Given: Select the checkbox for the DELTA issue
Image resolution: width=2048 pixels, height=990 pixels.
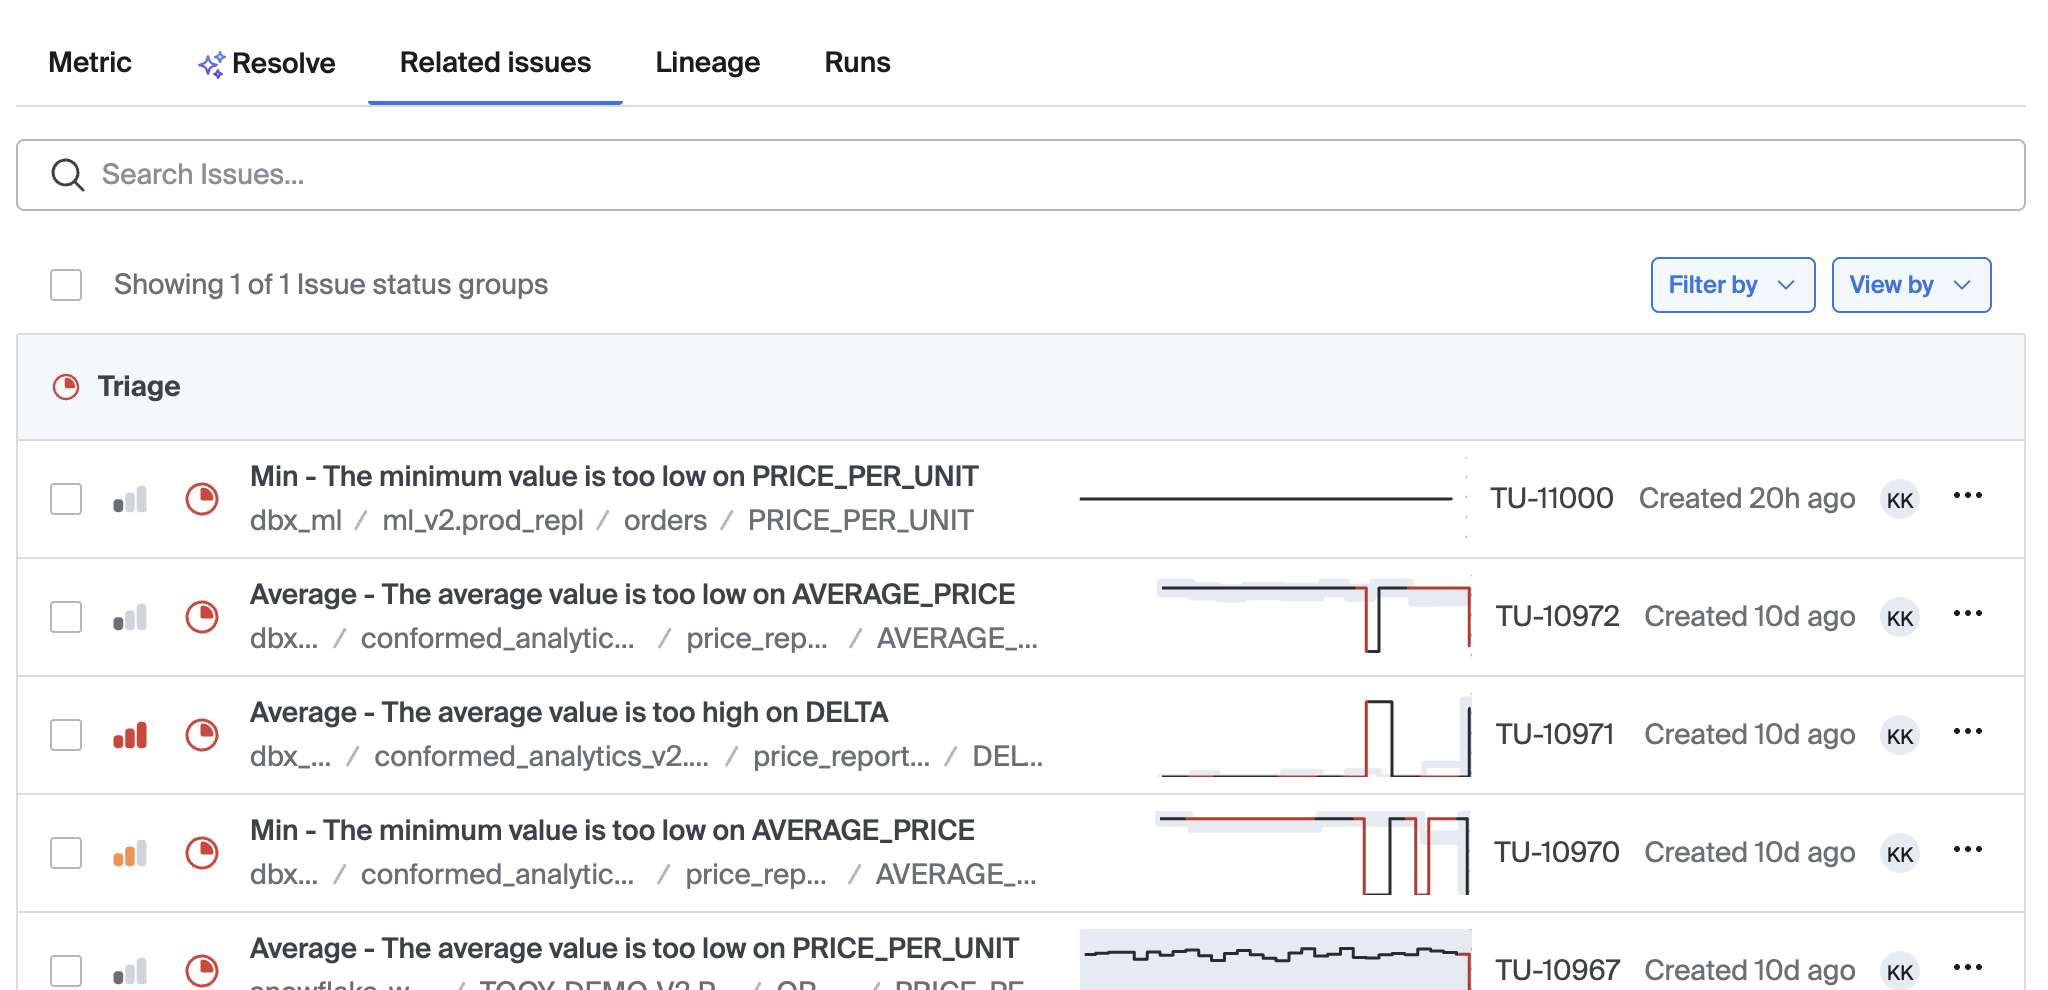Looking at the screenshot, I should pyautogui.click(x=66, y=735).
